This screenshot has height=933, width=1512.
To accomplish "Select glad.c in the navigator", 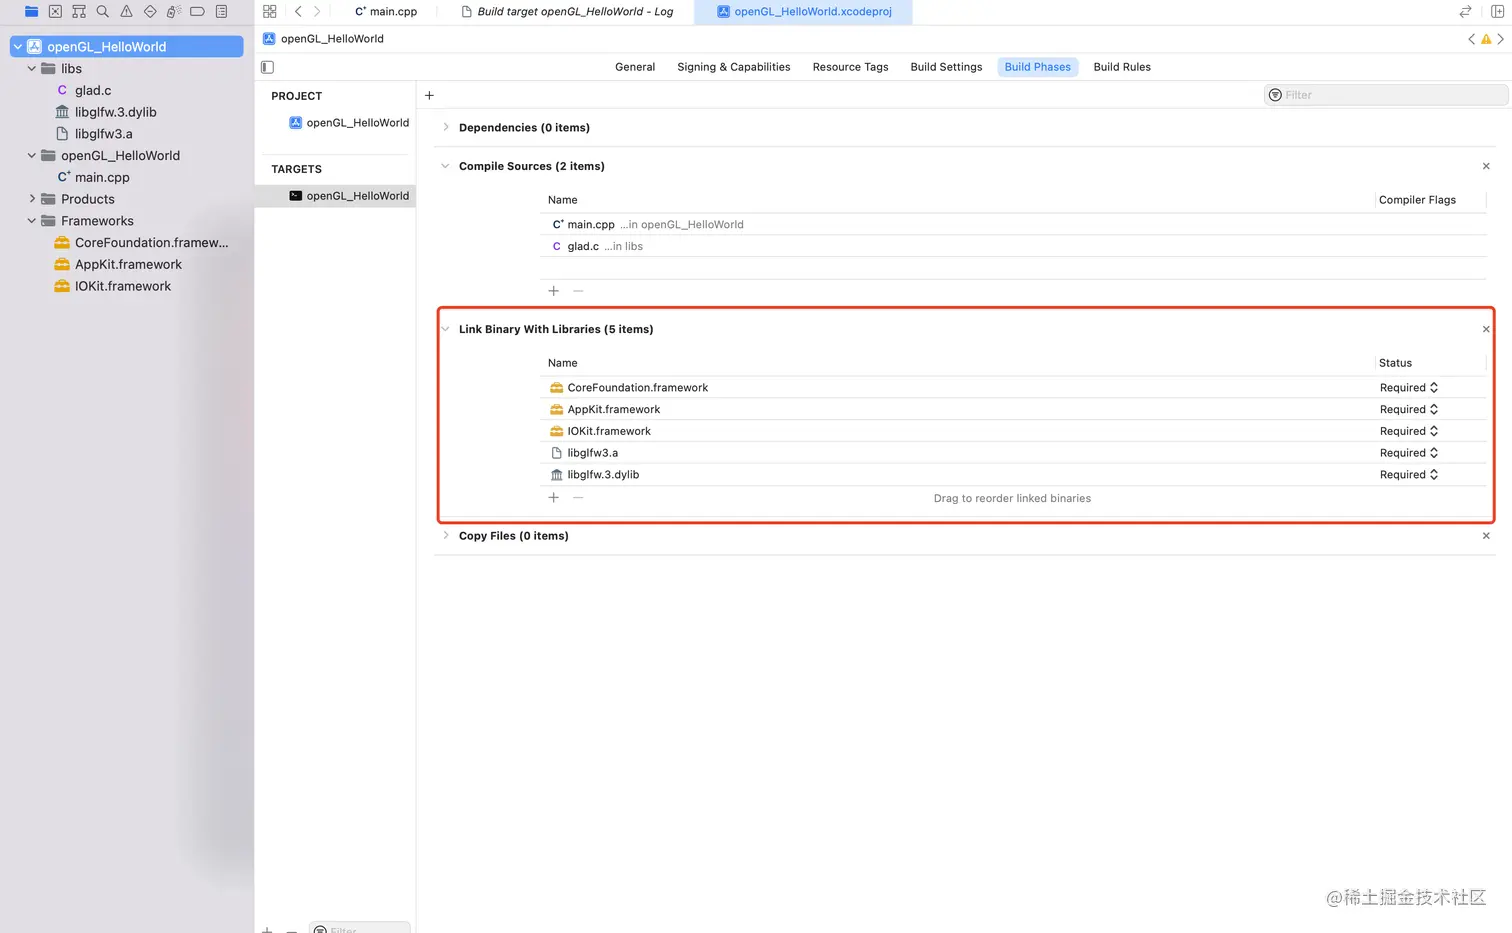I will (x=93, y=91).
